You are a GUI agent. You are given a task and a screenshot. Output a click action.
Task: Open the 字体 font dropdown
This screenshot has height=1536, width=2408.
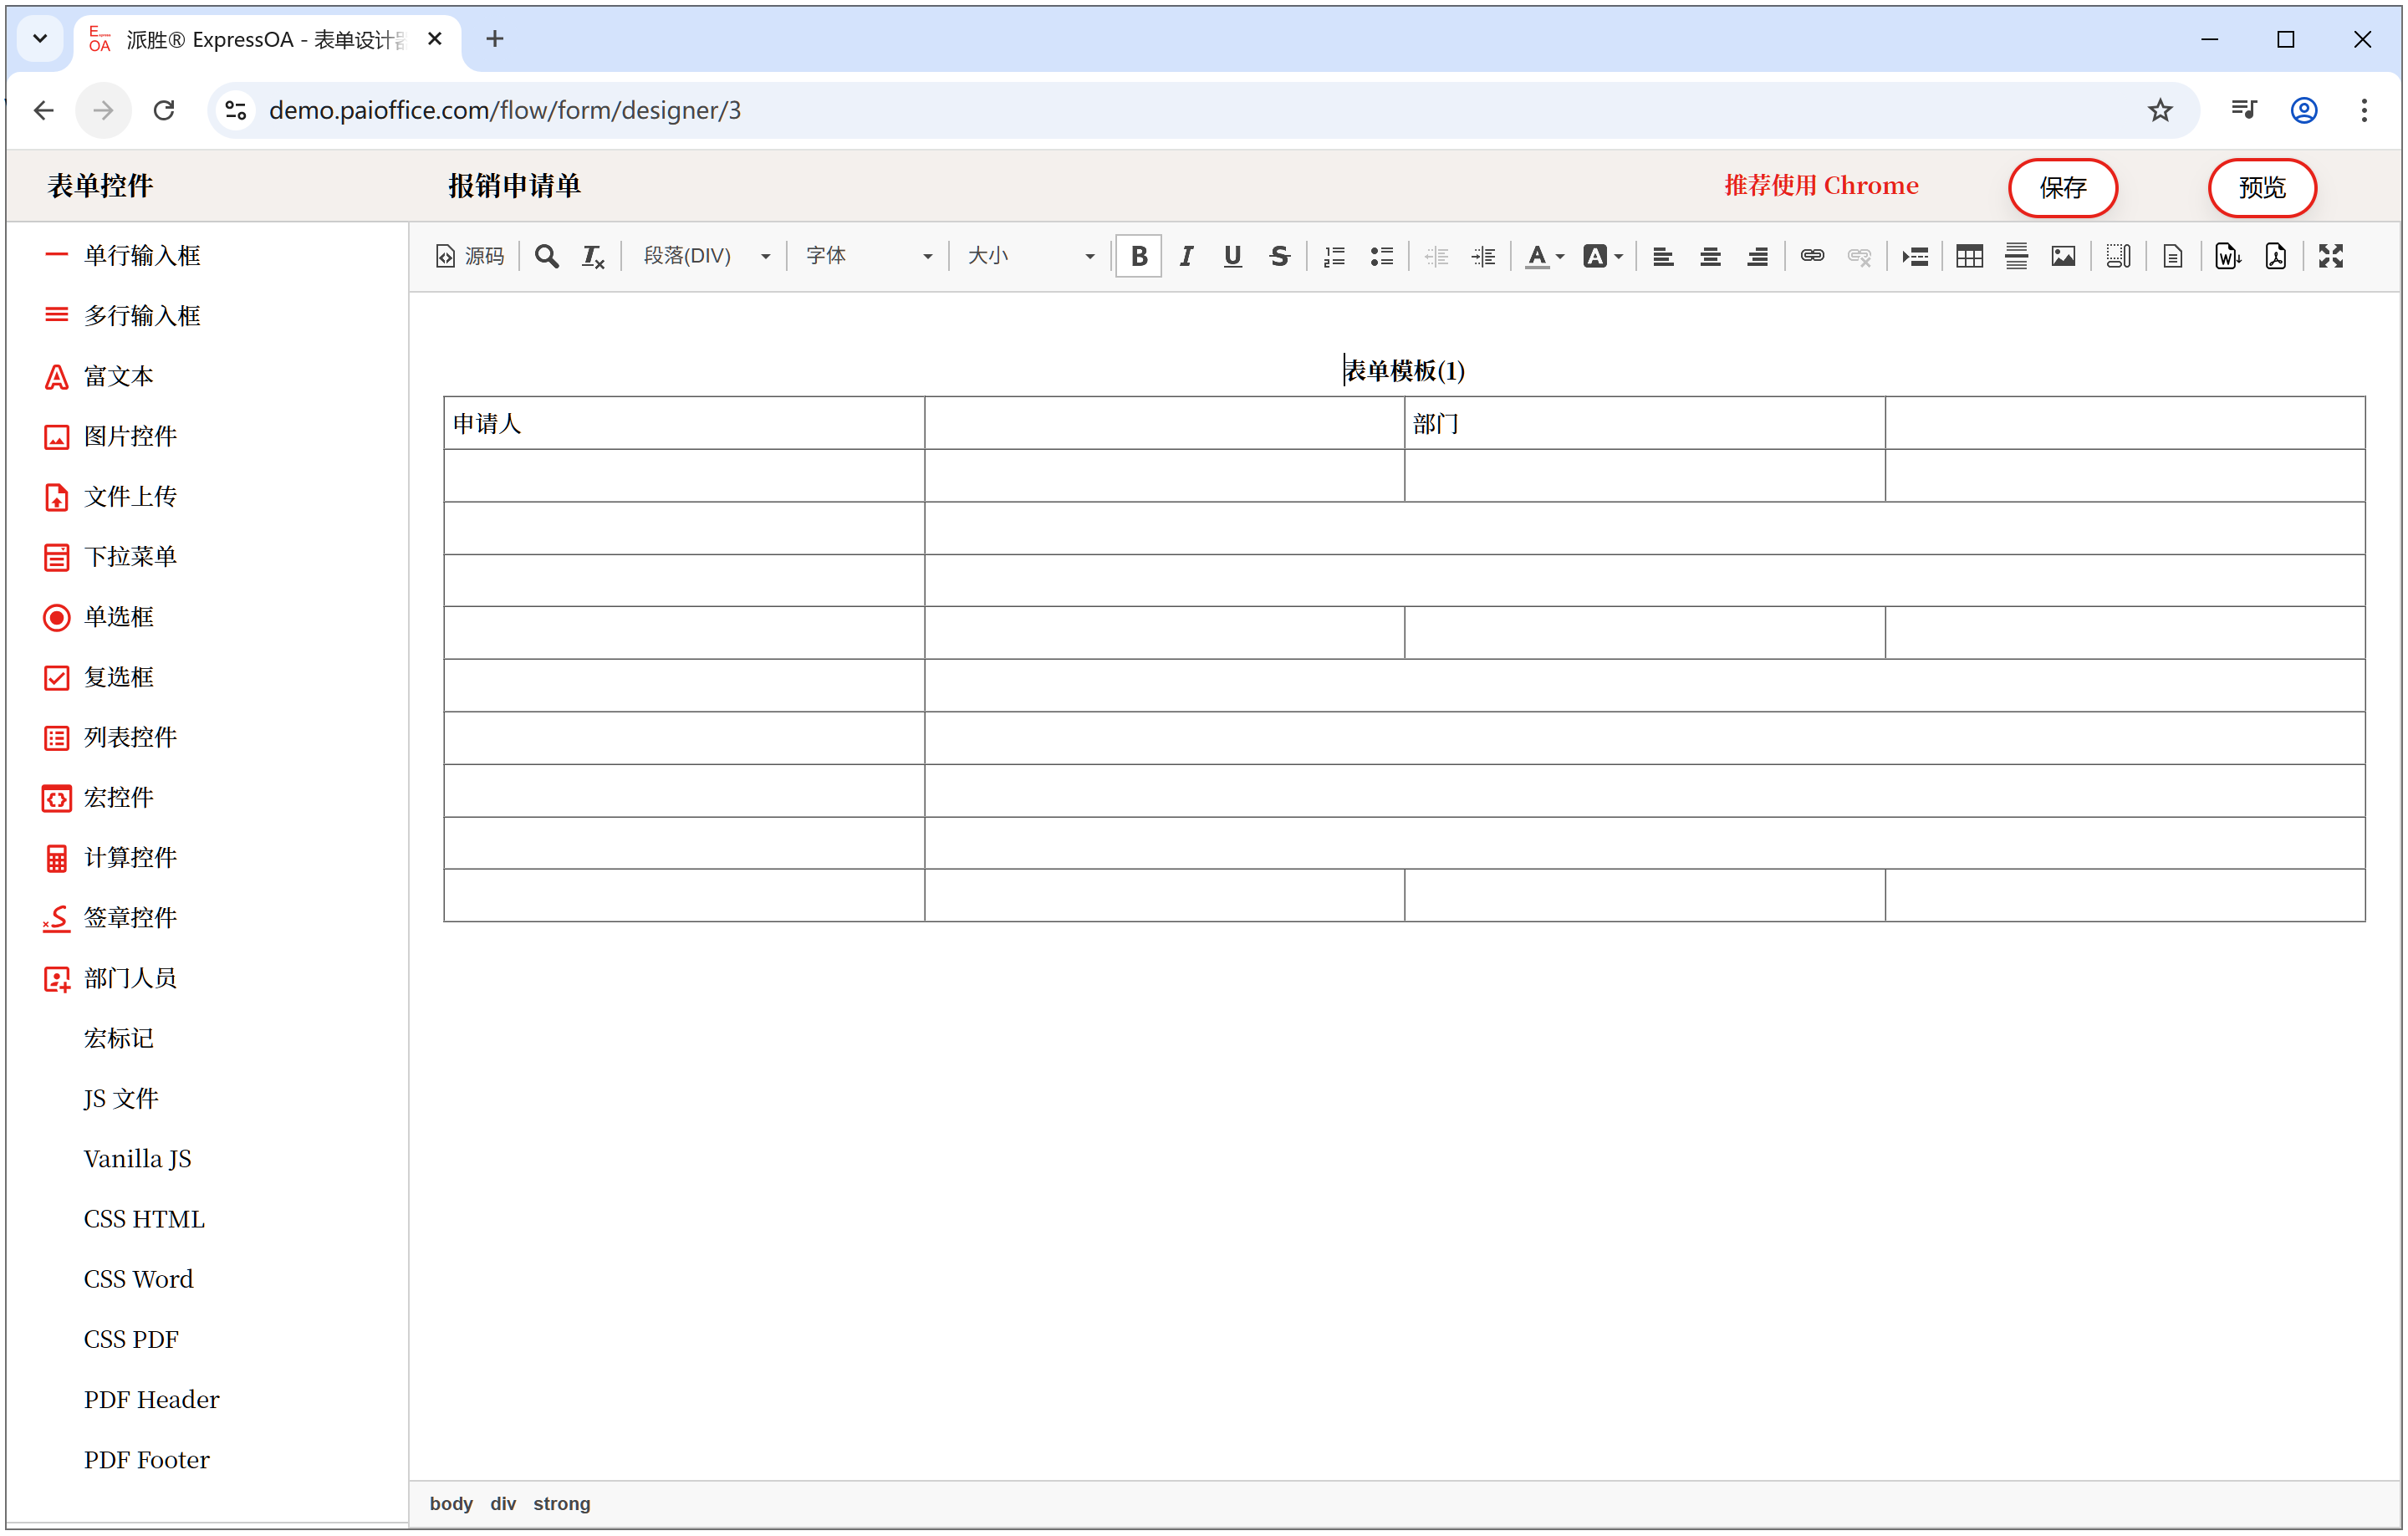click(x=868, y=256)
